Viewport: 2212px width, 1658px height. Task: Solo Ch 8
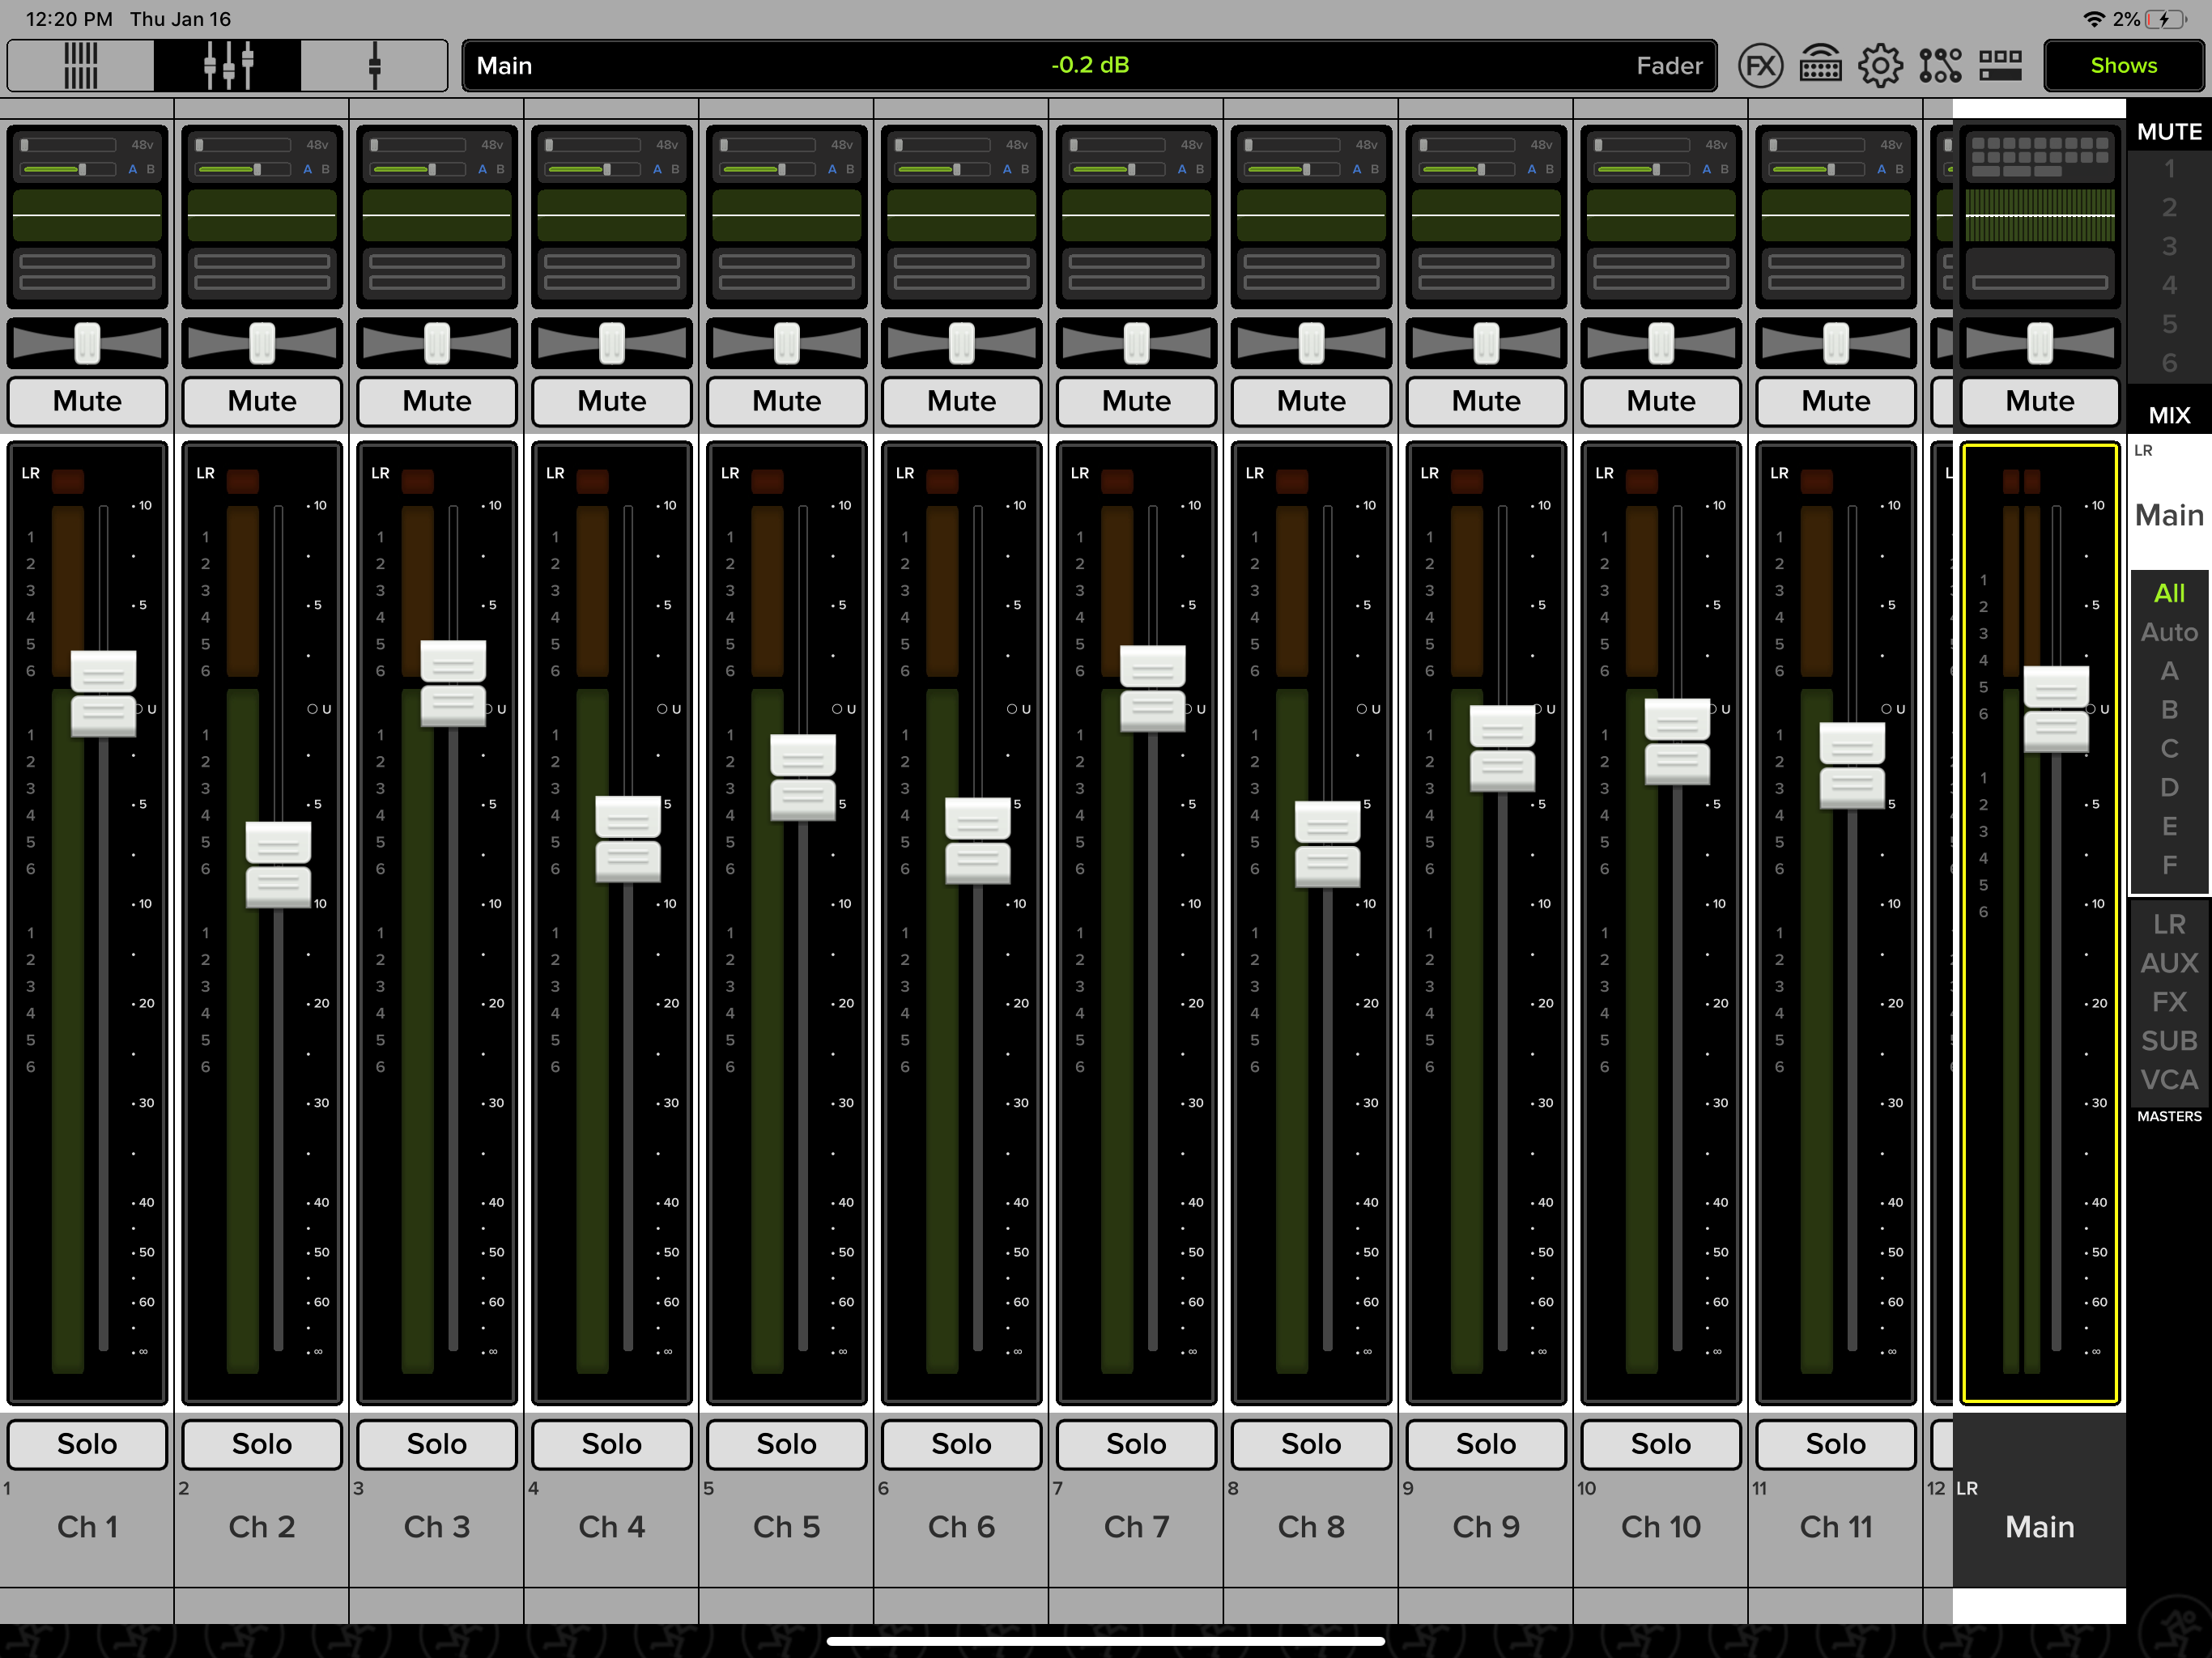(1311, 1444)
